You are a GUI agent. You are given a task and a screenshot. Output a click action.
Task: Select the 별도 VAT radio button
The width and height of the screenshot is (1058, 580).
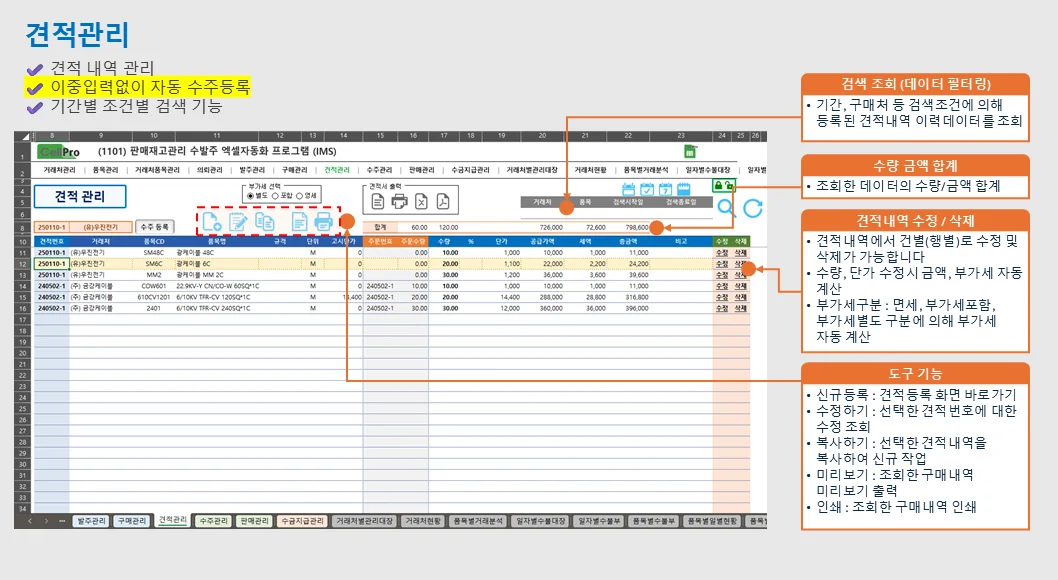click(x=250, y=196)
